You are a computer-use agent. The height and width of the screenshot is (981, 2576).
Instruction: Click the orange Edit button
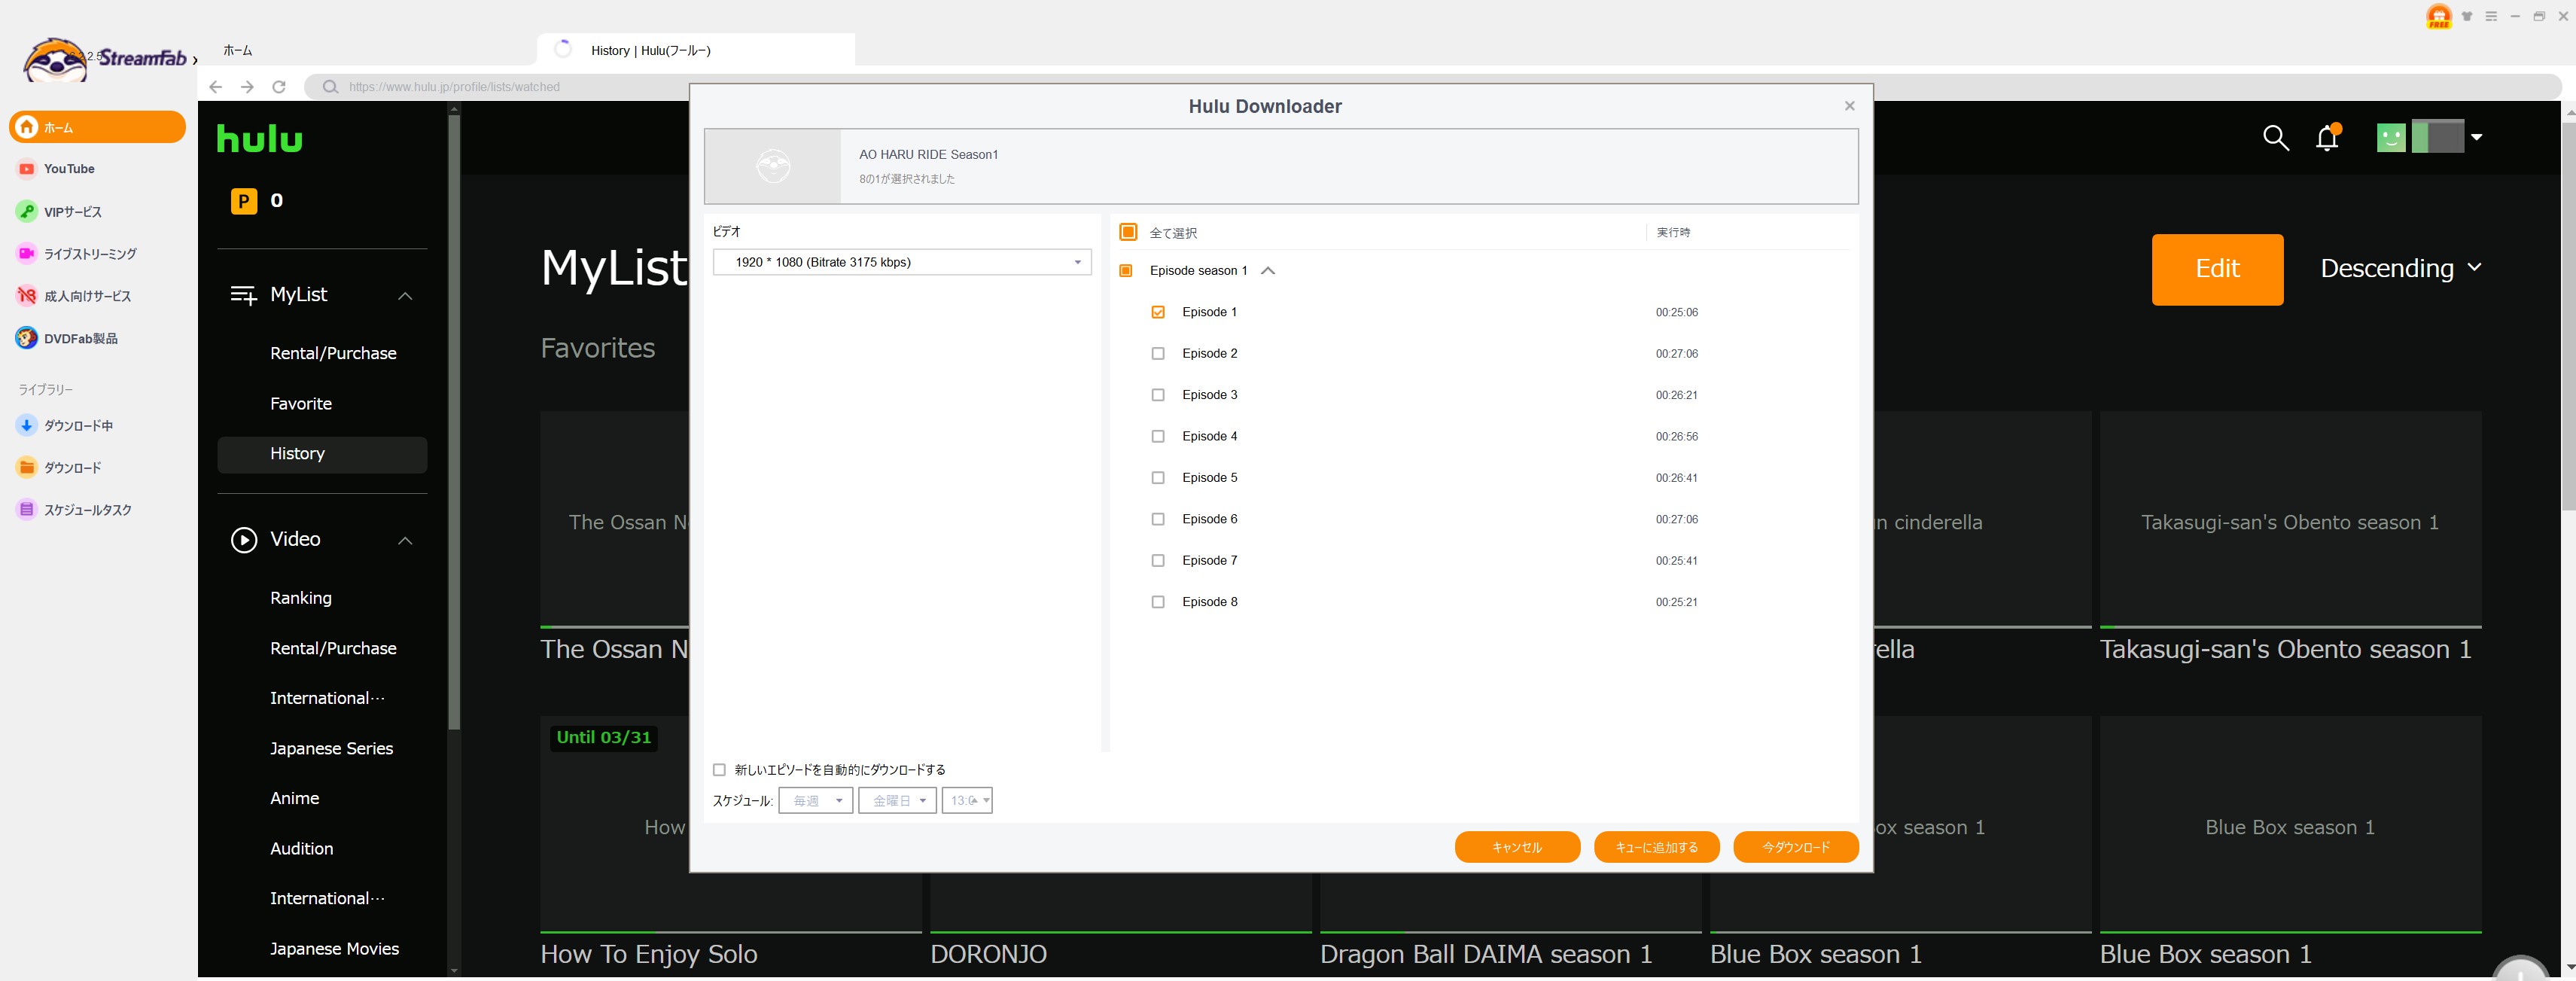[x=2217, y=269]
